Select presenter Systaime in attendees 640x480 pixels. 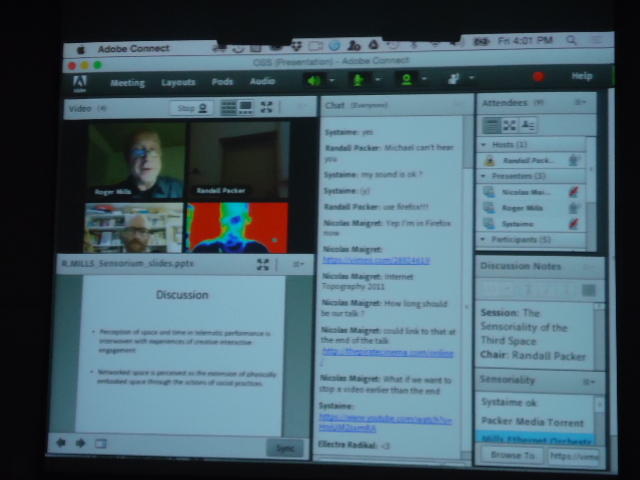[x=532, y=224]
